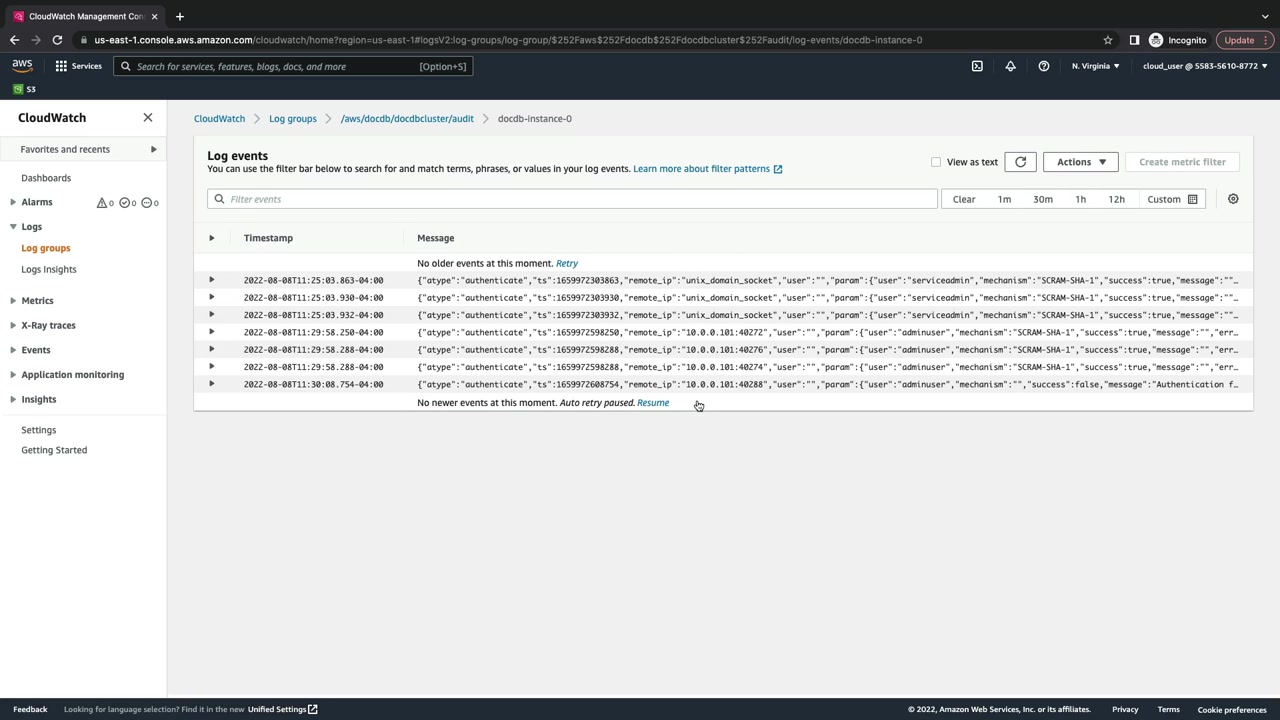Enable the View as text checkbox
Image resolution: width=1280 pixels, height=720 pixels.
[936, 162]
